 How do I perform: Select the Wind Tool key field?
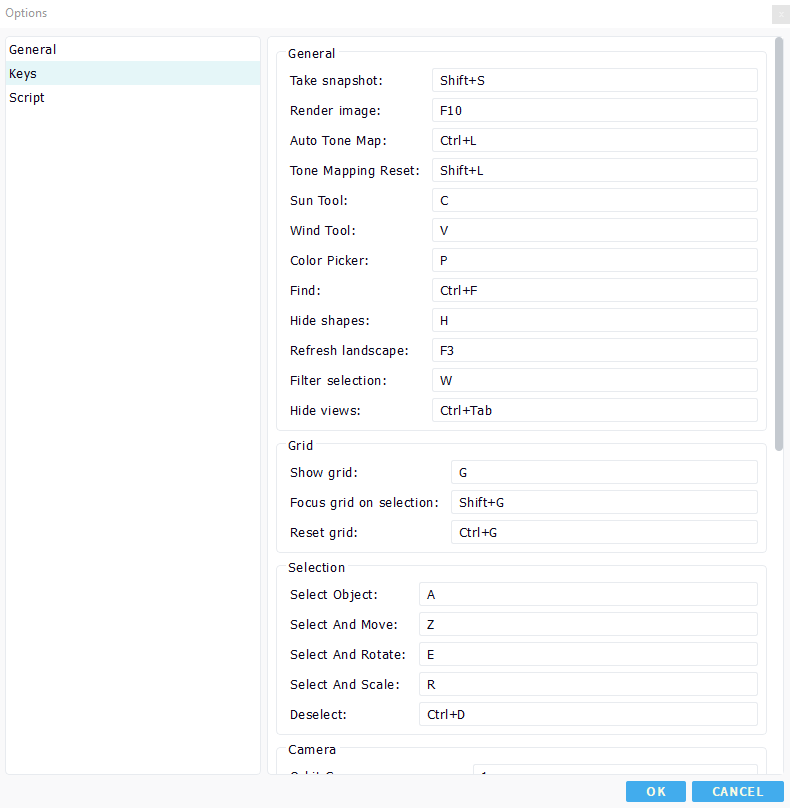594,231
